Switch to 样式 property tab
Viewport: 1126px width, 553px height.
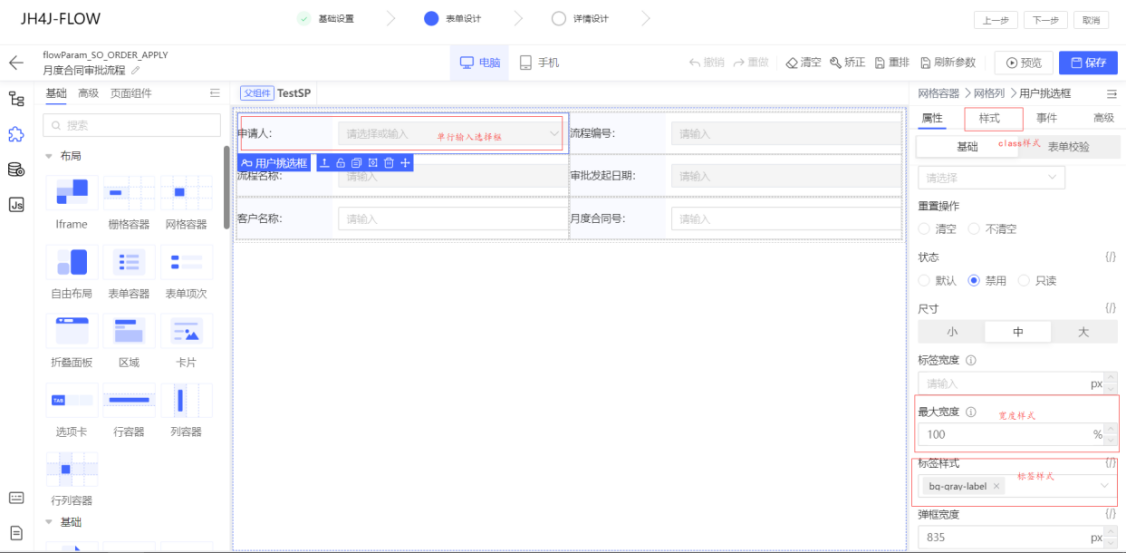pos(989,118)
